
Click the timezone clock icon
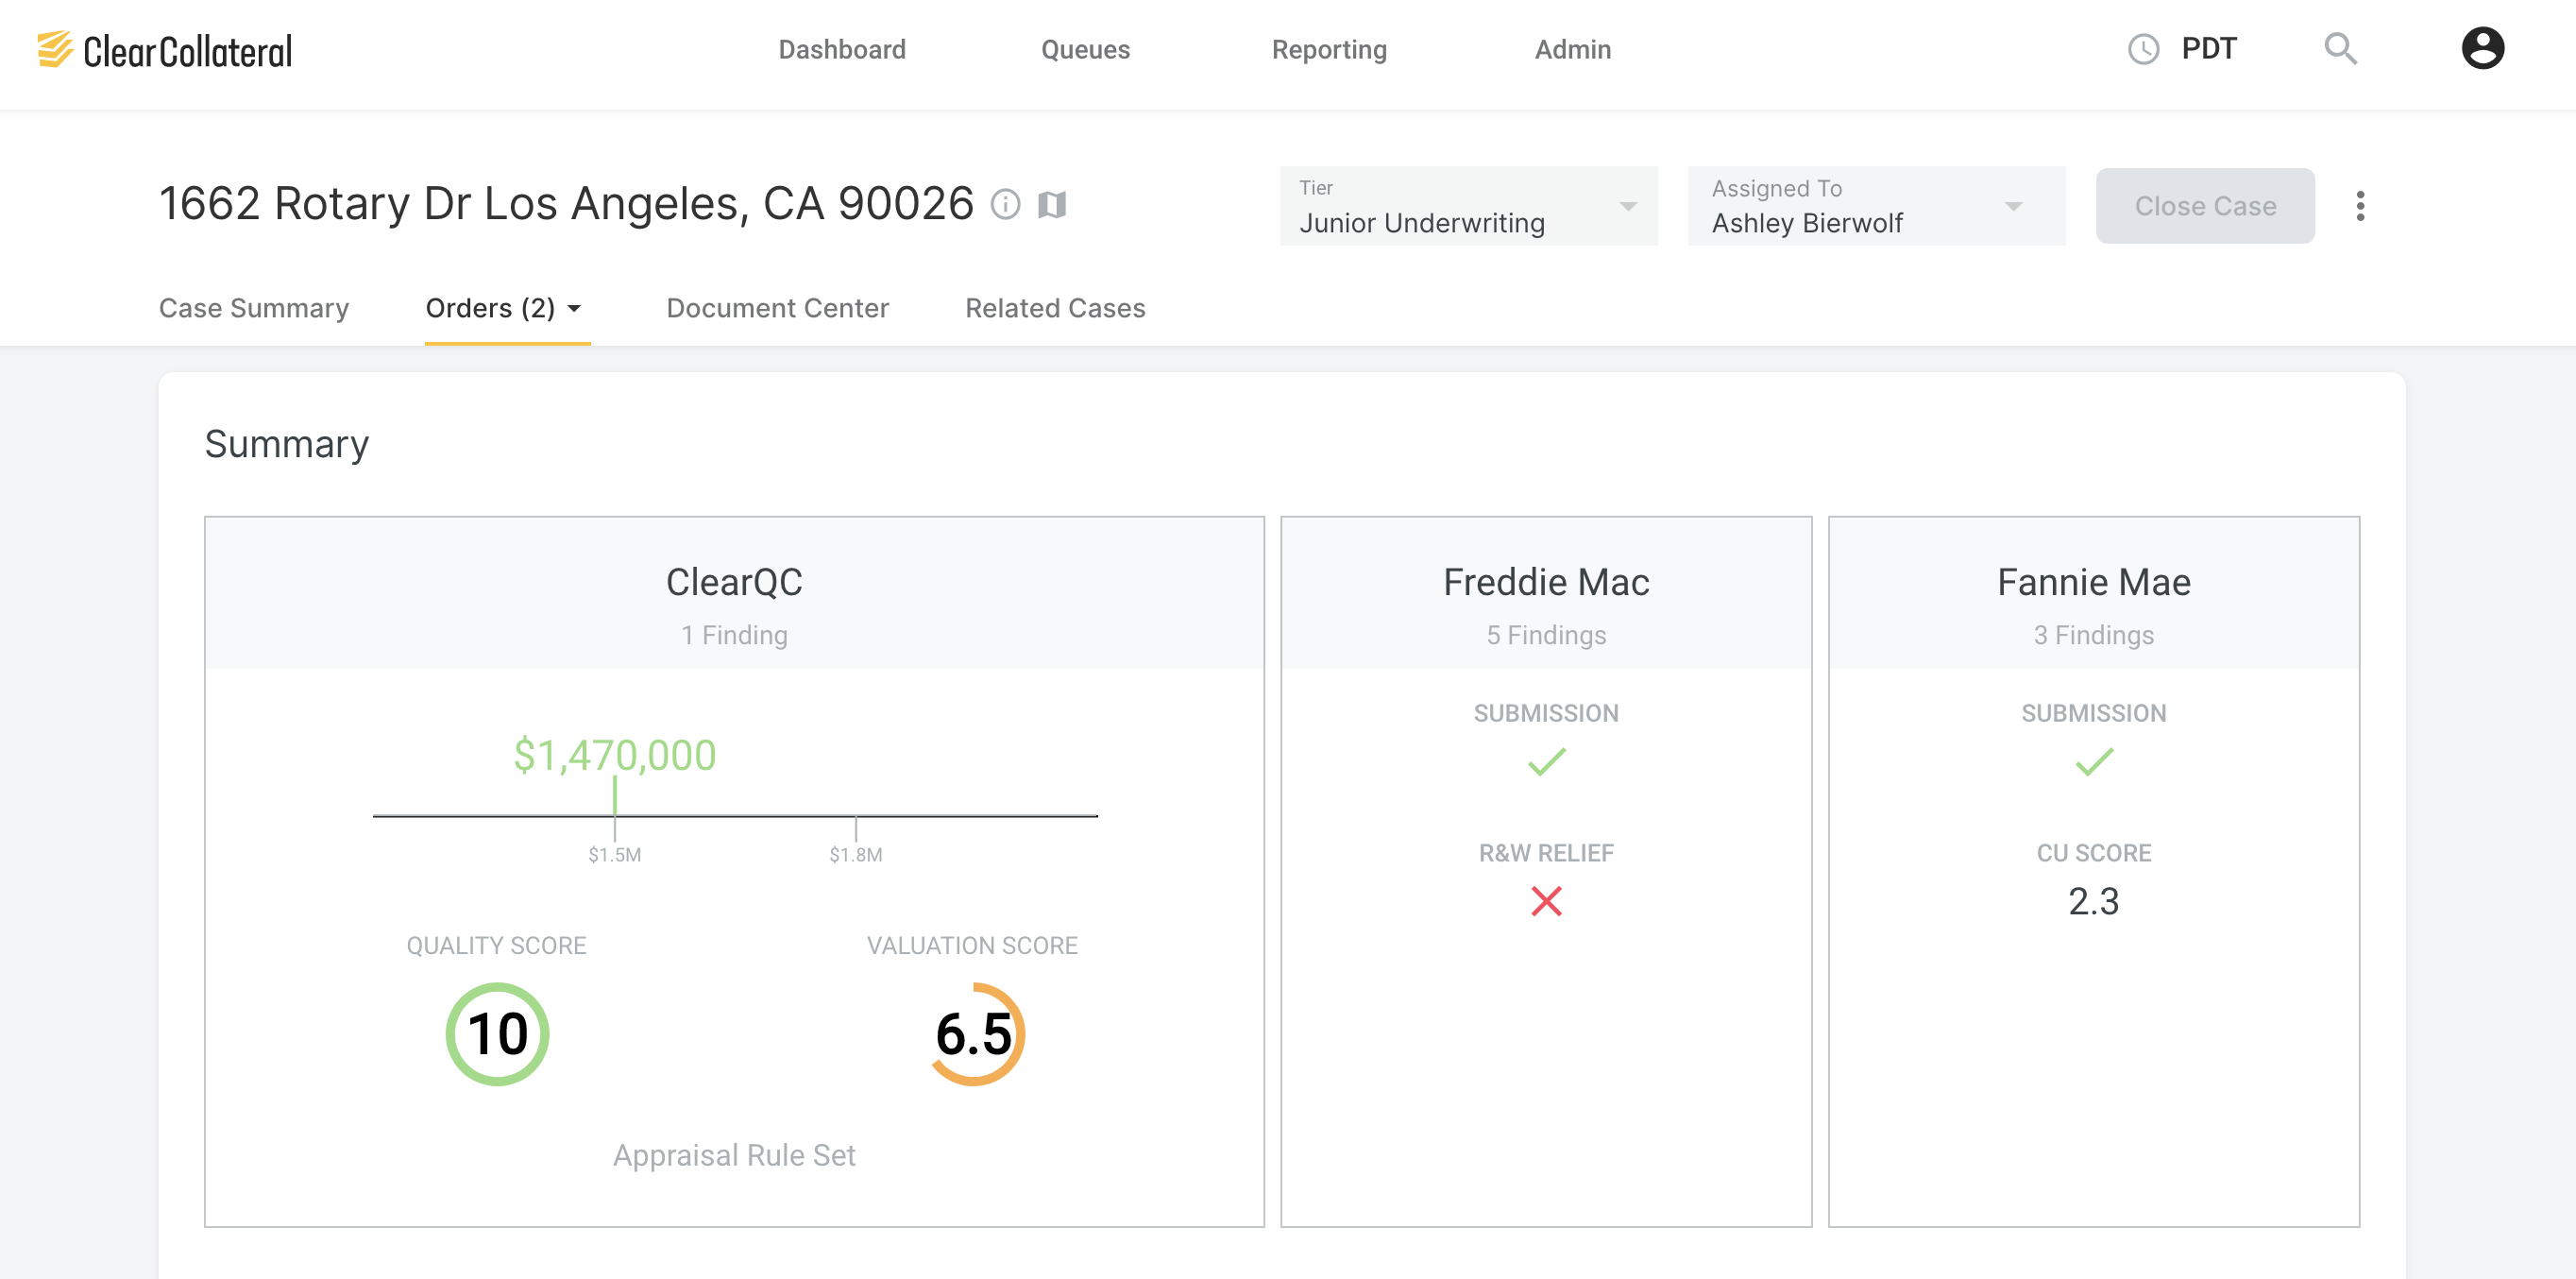click(2143, 49)
